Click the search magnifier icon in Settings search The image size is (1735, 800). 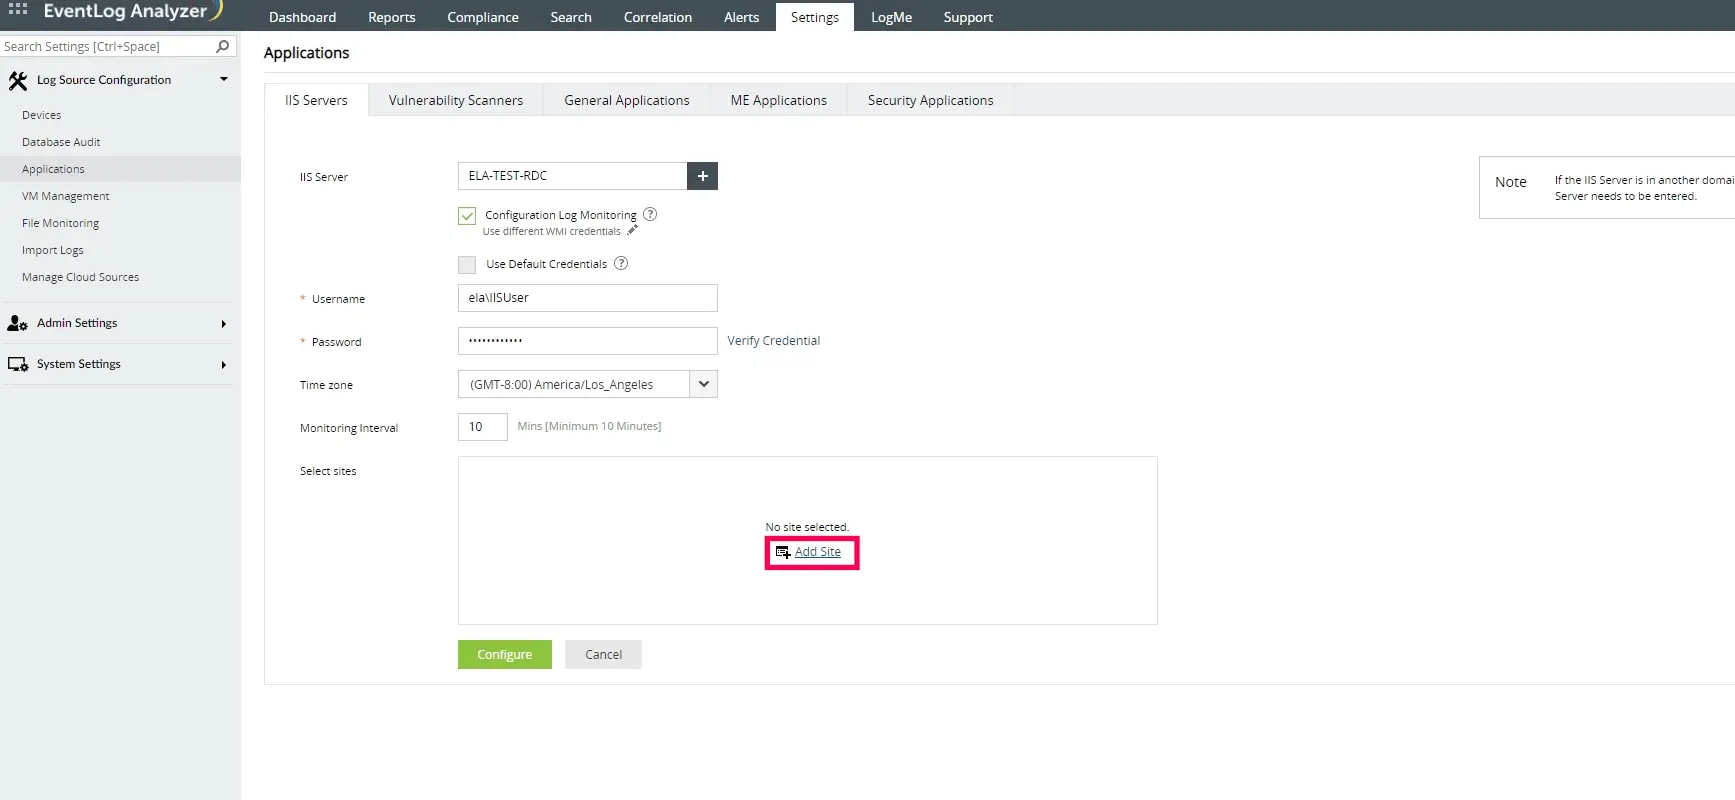pos(223,46)
